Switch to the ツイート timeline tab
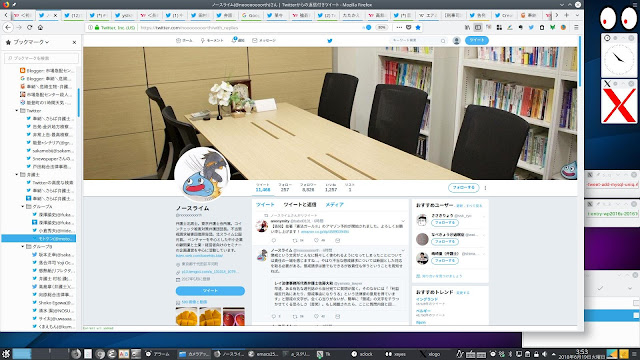Viewport: 640px width, 360px height. (x=265, y=204)
